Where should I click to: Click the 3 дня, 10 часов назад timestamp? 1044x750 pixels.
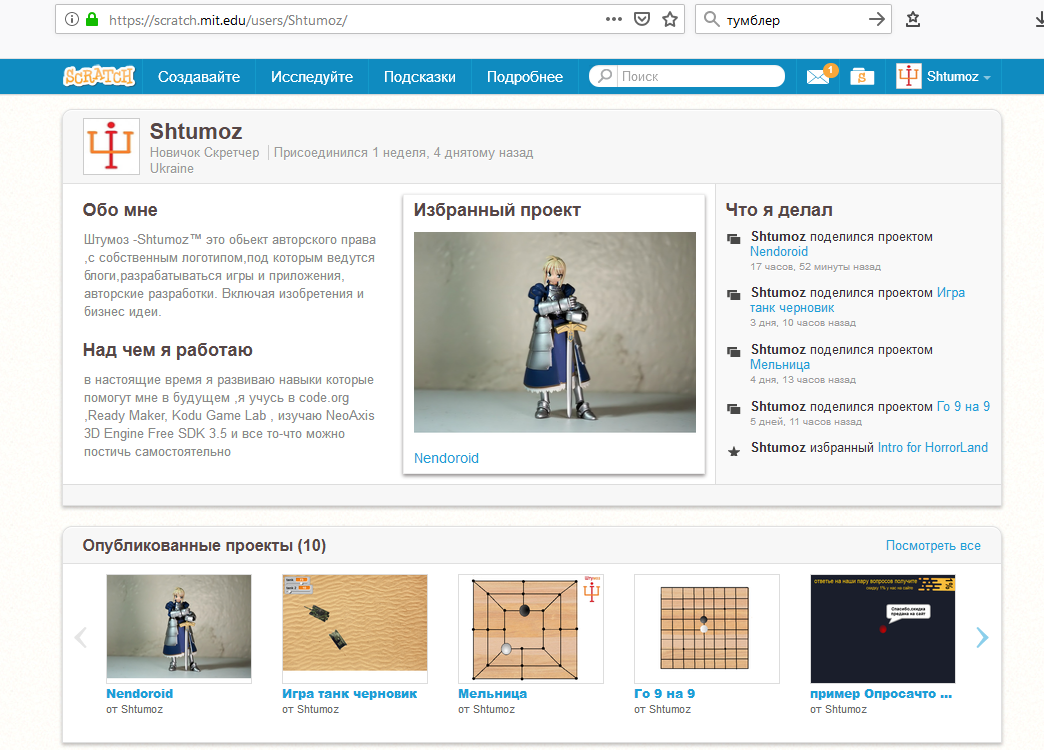[x=803, y=323]
